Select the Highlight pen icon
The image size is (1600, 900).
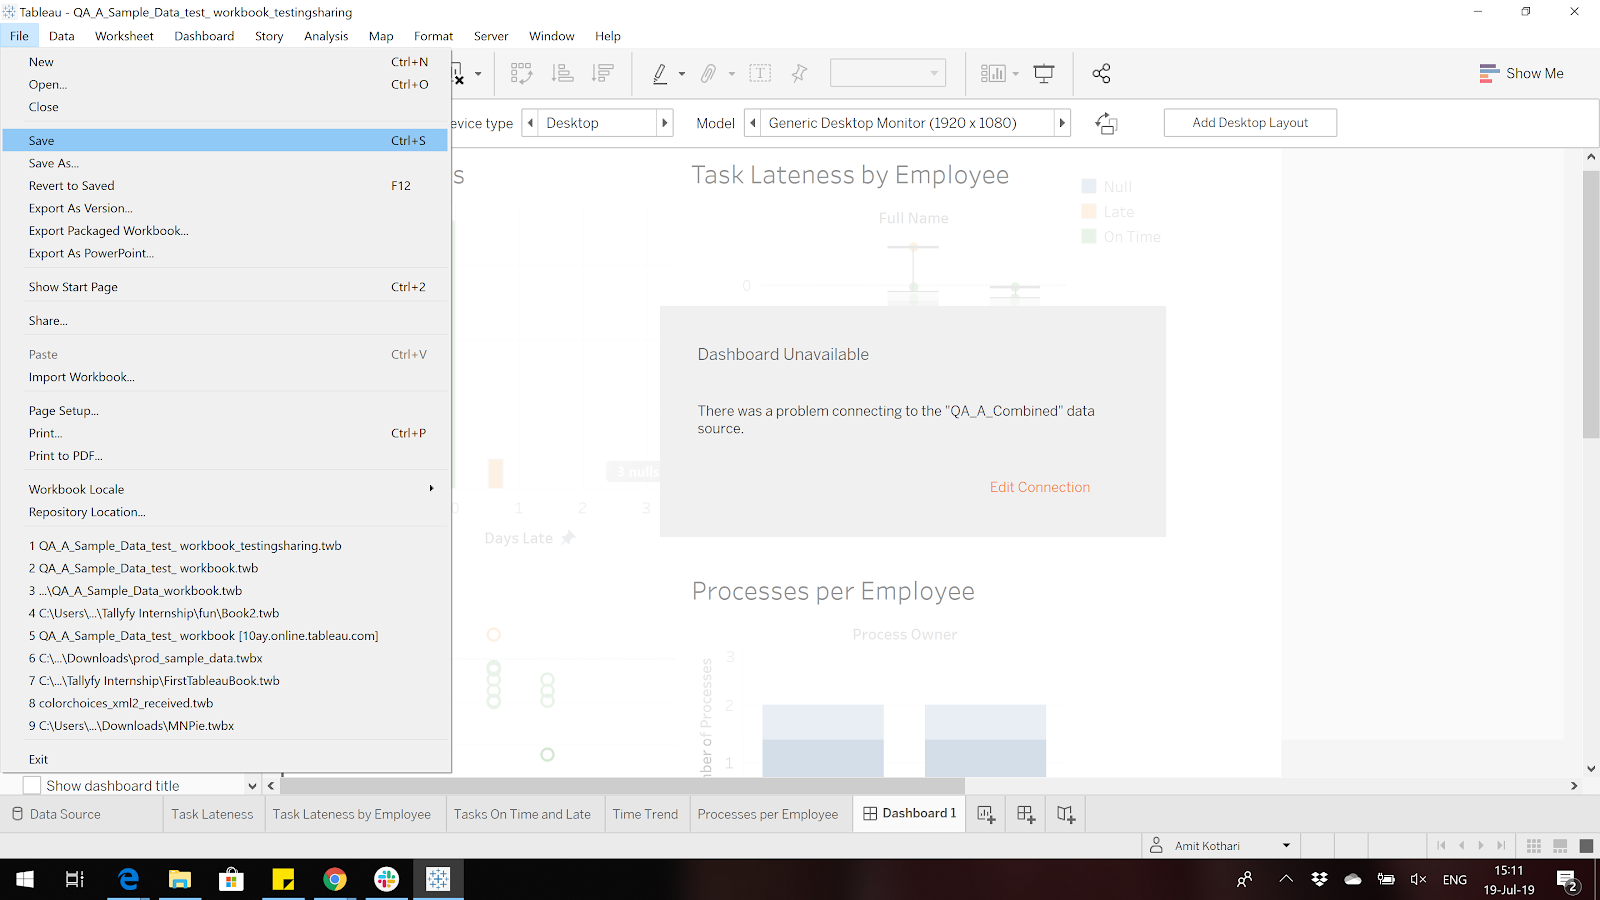coord(660,73)
